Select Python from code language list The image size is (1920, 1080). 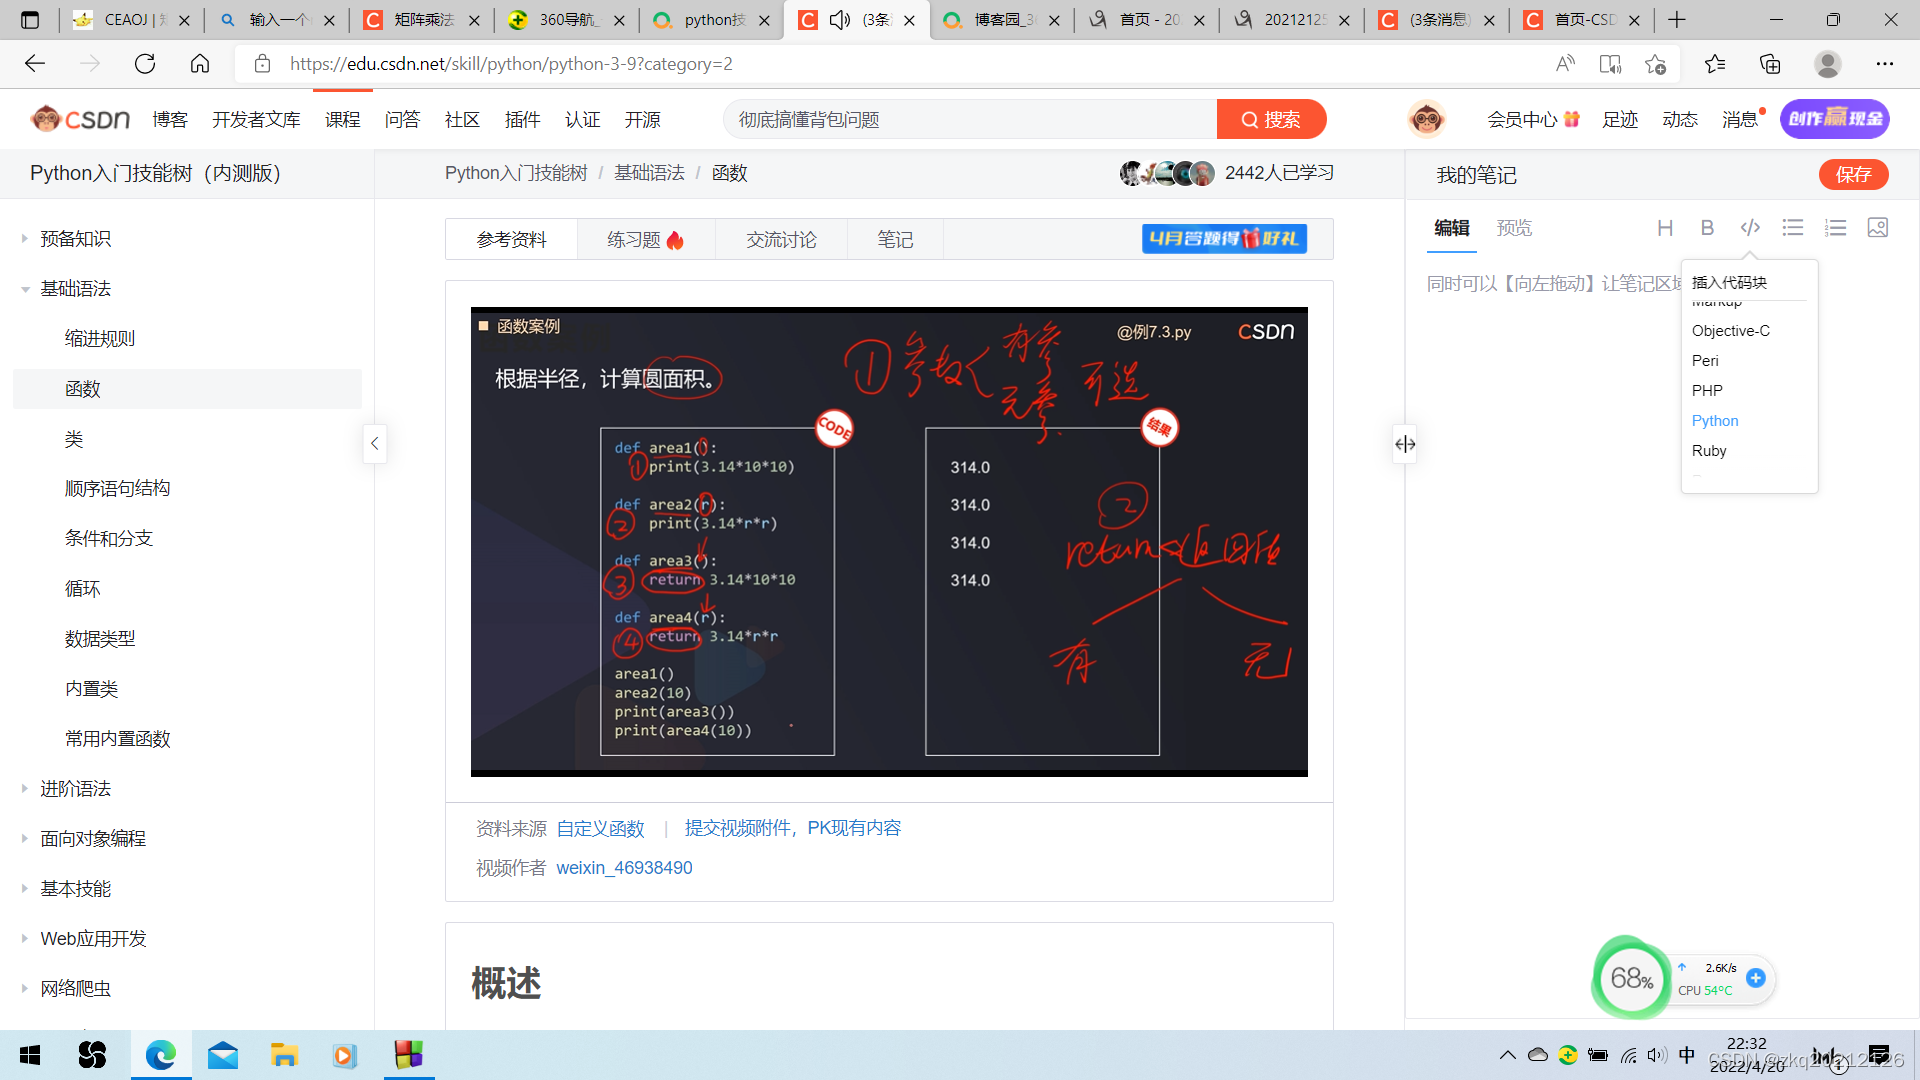(x=1715, y=421)
